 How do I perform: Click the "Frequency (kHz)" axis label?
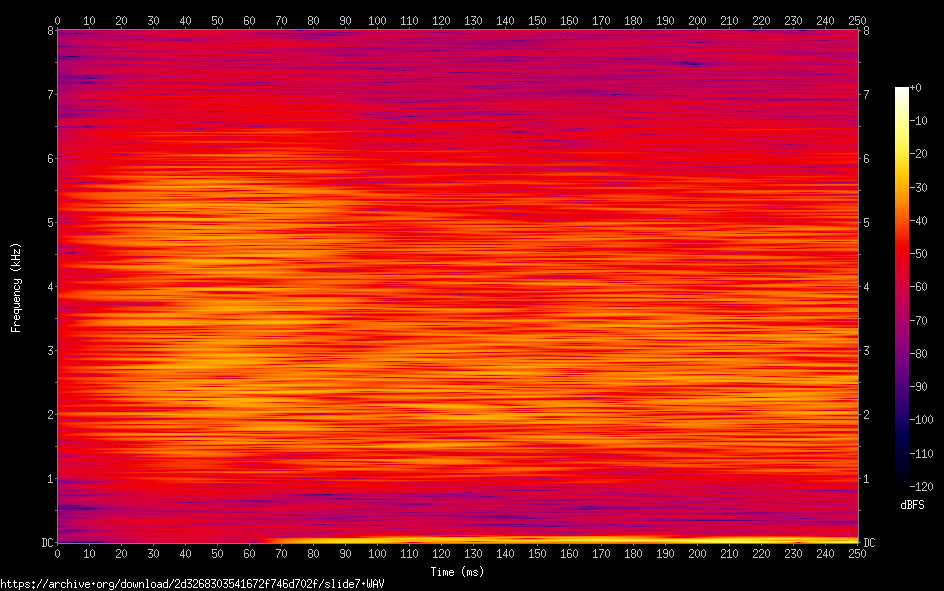click(x=16, y=287)
